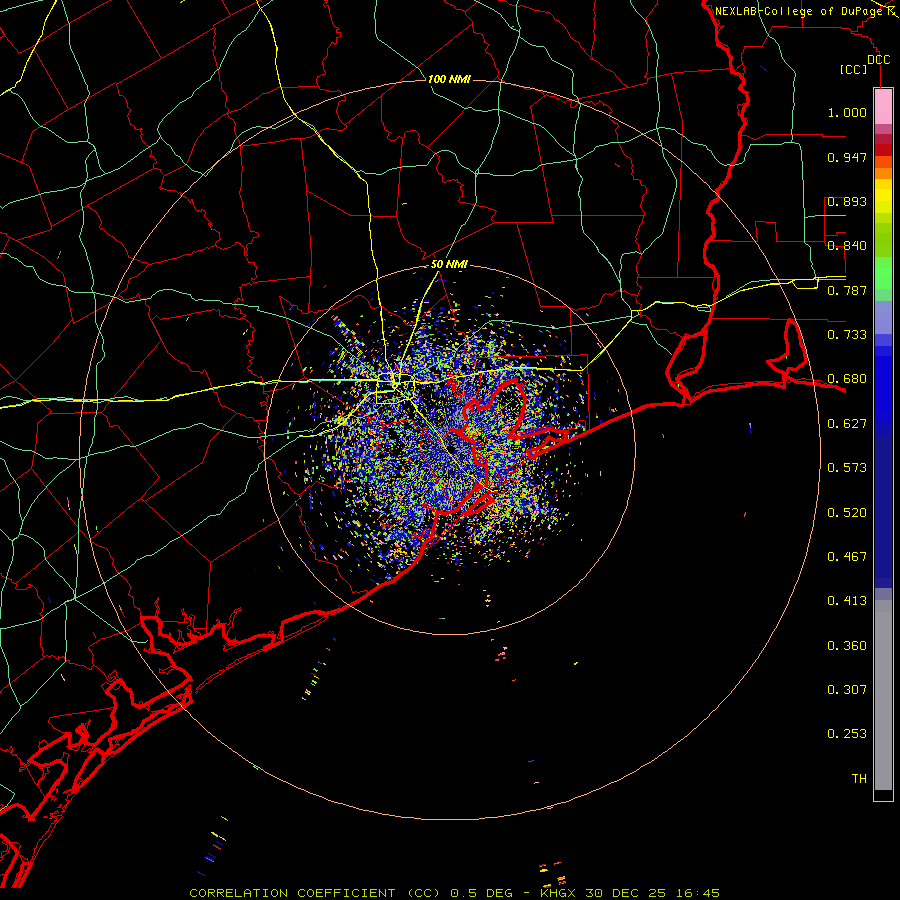The height and width of the screenshot is (900, 900).
Task: Click the red segment of the color bar
Action: 883,149
